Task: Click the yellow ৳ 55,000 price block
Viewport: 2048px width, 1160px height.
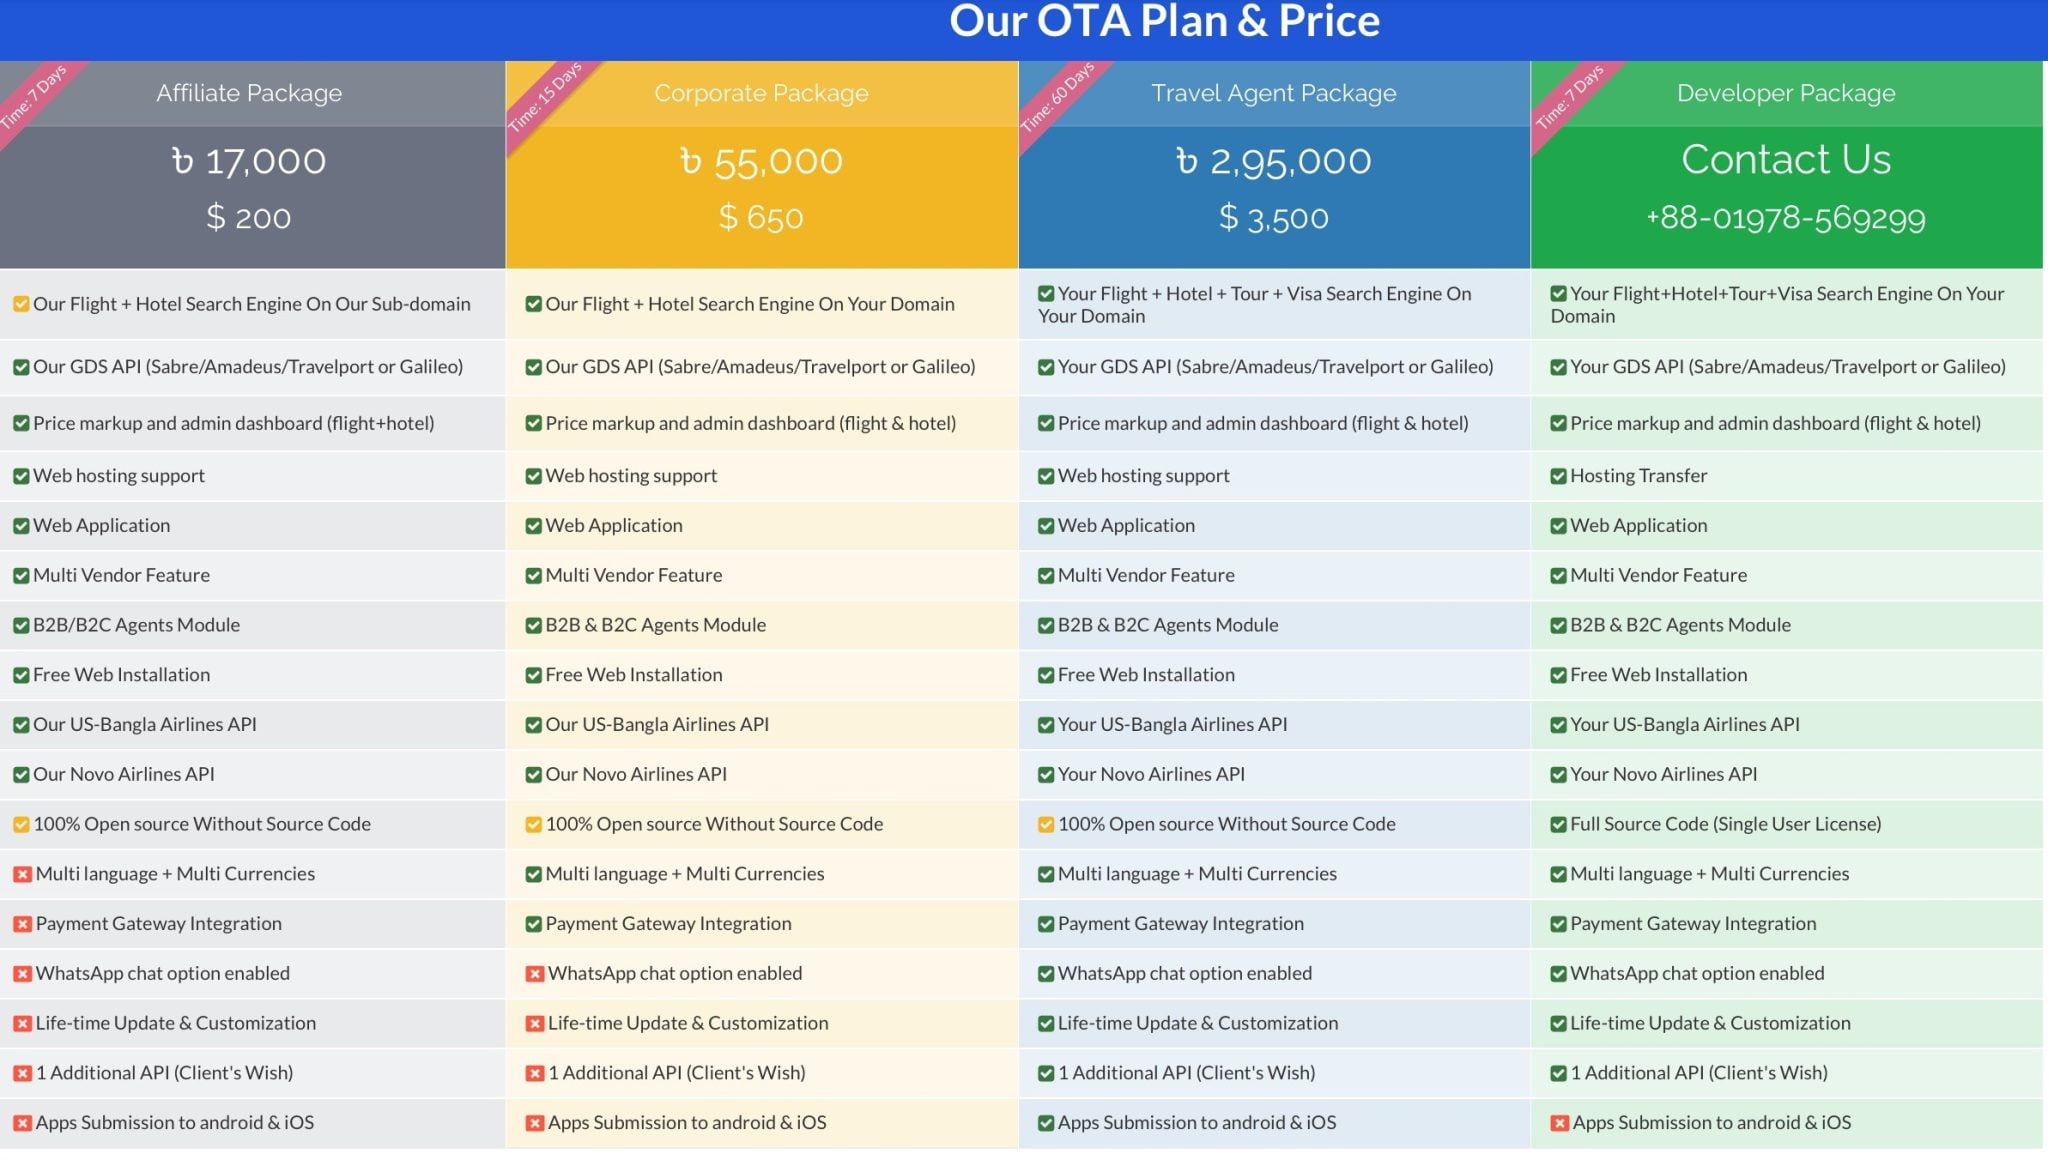Action: click(761, 190)
